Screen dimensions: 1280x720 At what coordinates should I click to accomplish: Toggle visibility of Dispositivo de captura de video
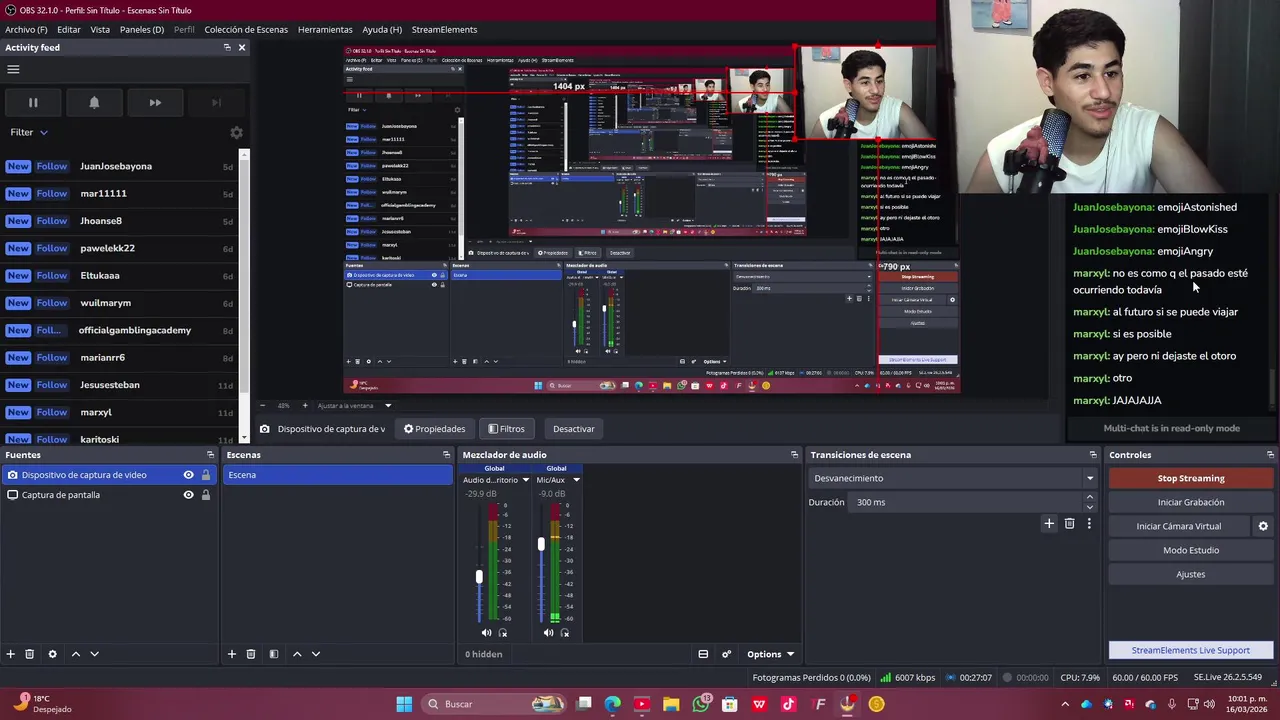(188, 475)
